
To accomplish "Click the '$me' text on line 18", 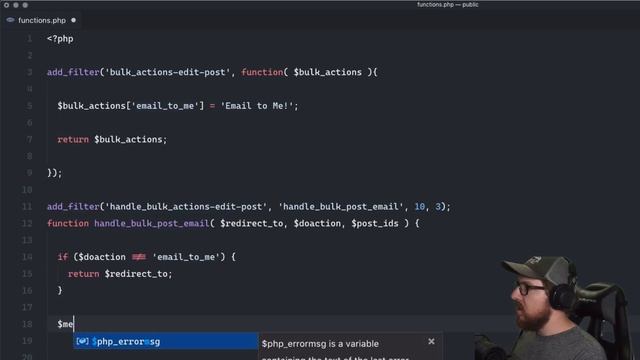I will point(65,324).
